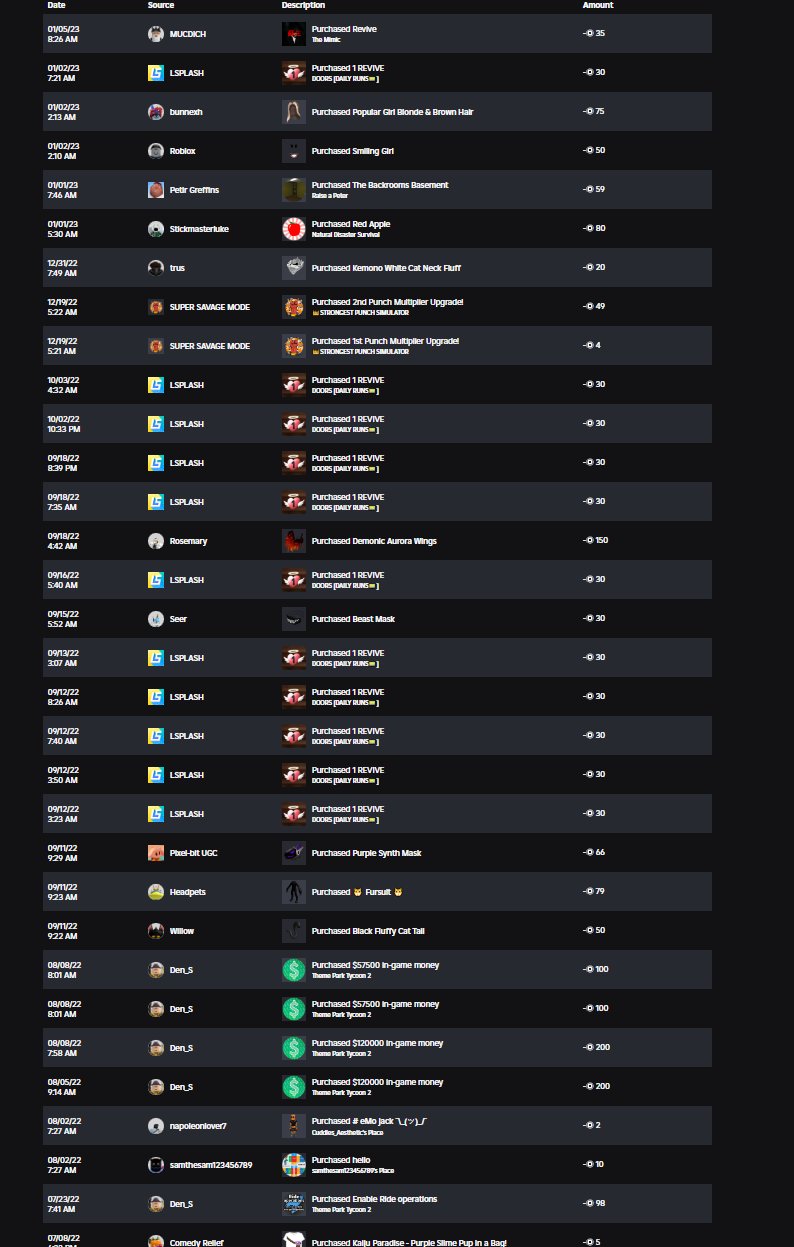Image resolution: width=794 pixels, height=1247 pixels.
Task: Open napoleonlover7 profile link
Action: click(198, 1126)
